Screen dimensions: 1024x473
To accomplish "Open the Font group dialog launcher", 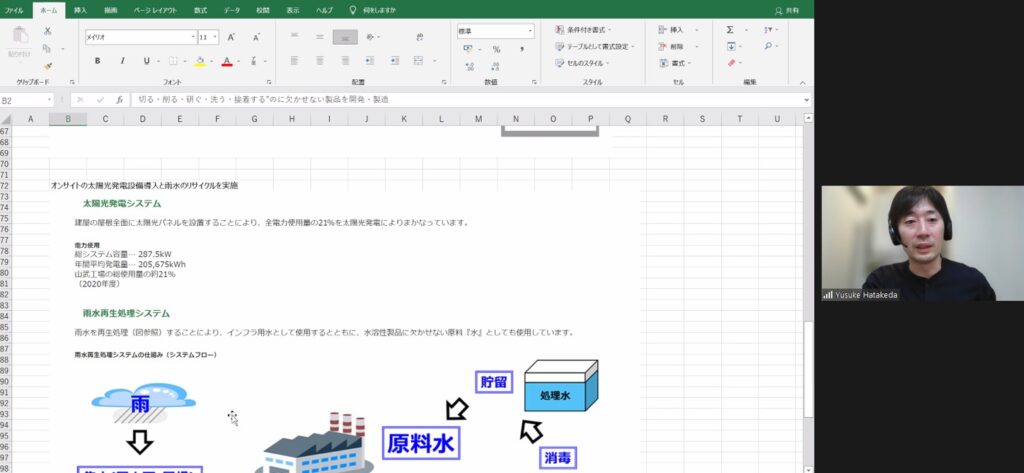I will pyautogui.click(x=269, y=82).
